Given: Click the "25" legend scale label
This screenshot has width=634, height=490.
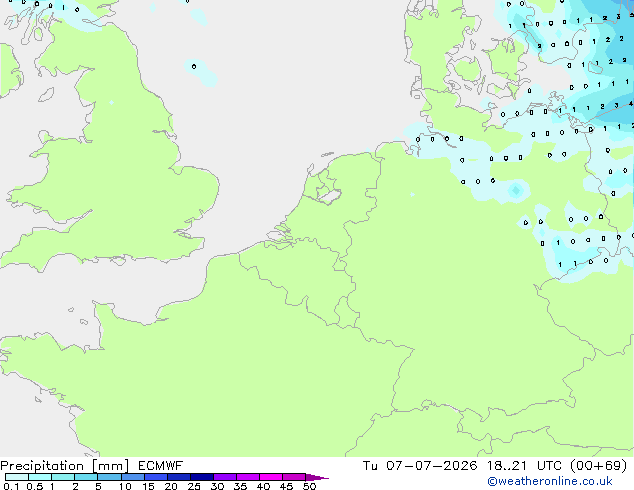Looking at the screenshot, I should pos(194,486).
